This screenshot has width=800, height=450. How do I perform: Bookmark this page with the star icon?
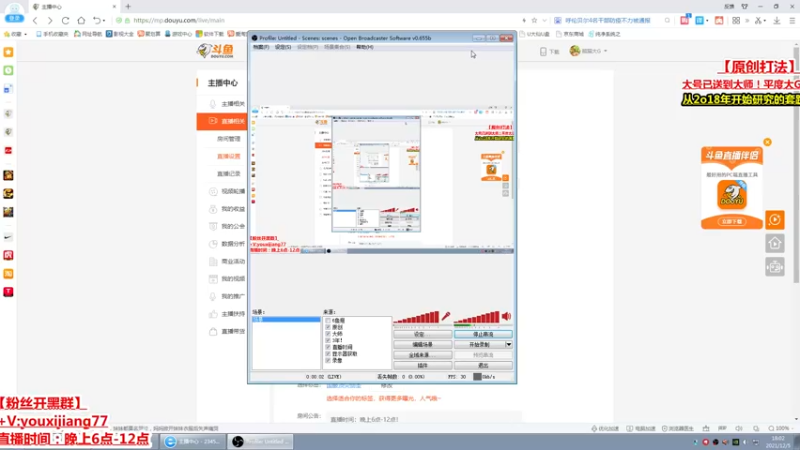coord(534,20)
